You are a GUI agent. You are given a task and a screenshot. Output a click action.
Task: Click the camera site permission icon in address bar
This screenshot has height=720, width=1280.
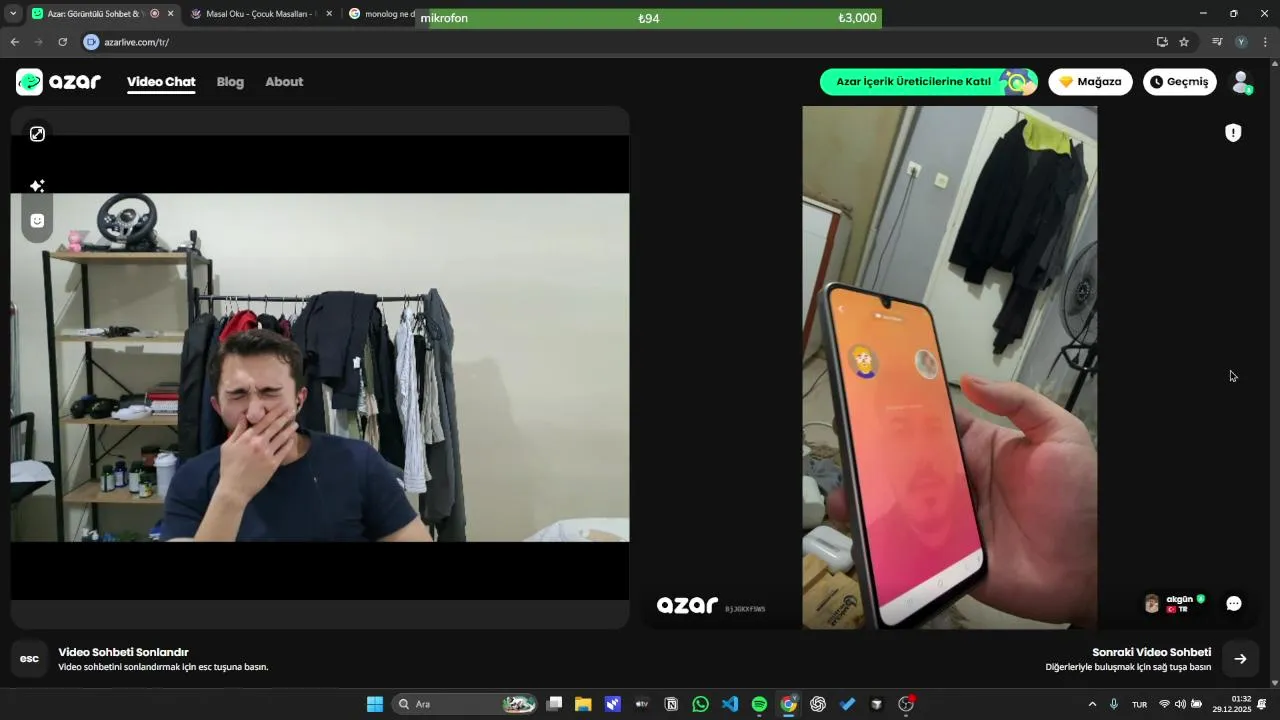(x=91, y=42)
